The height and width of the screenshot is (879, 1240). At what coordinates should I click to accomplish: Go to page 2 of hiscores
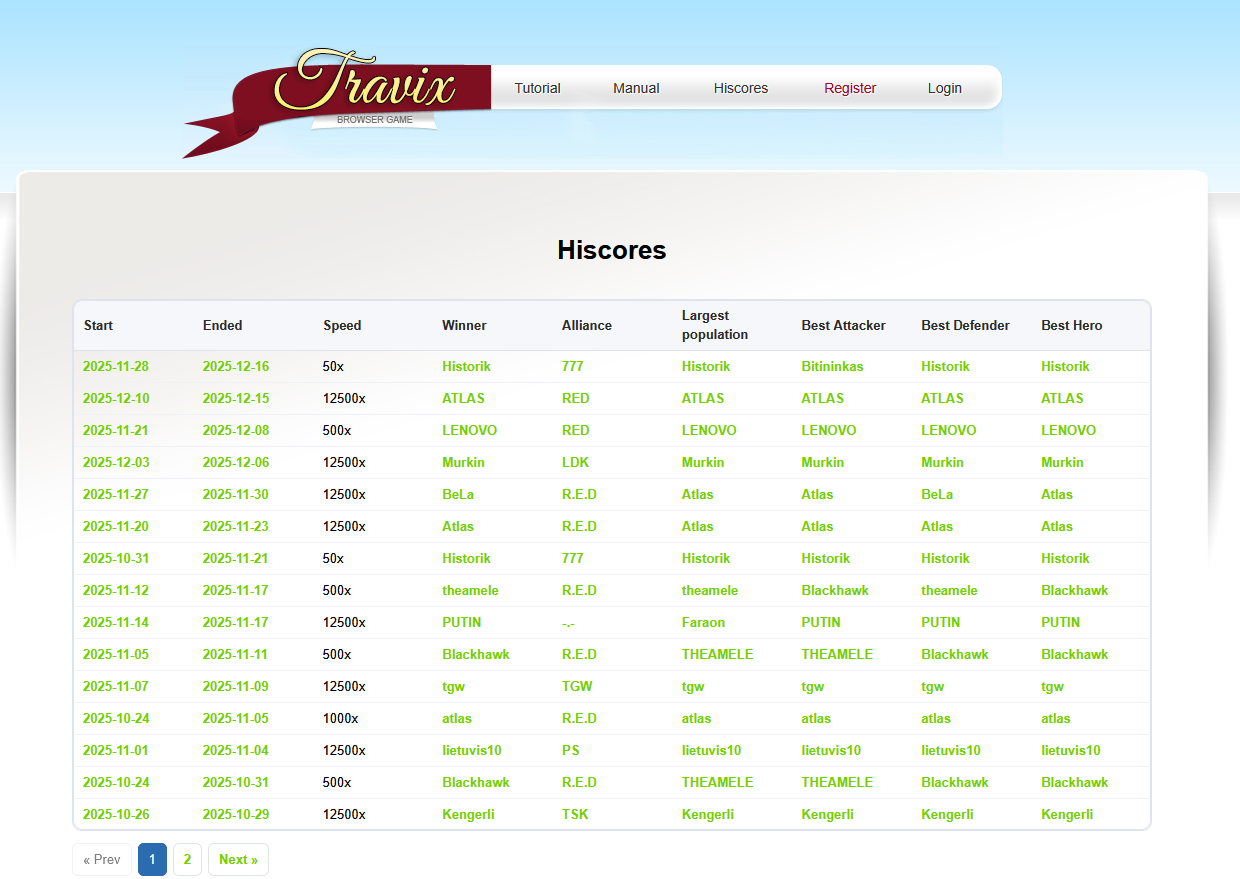coord(187,860)
